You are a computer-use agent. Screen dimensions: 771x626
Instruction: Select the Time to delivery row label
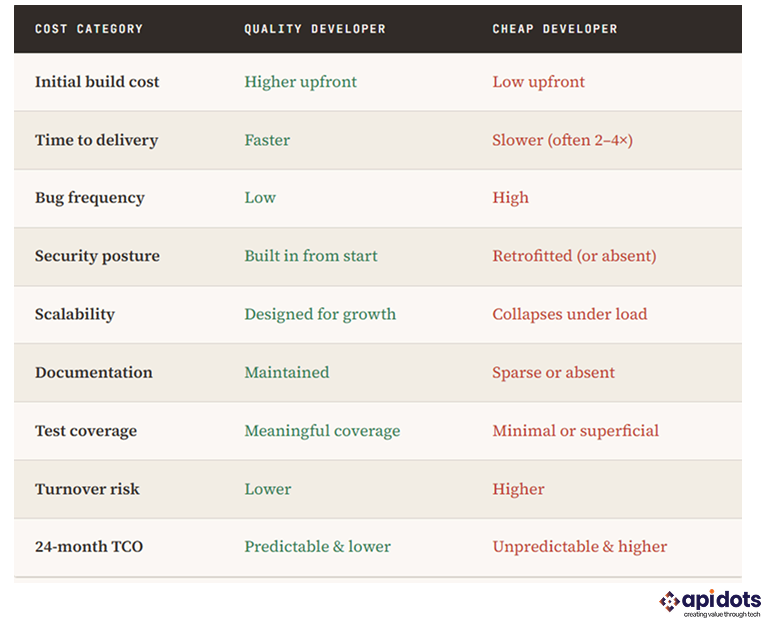click(x=96, y=140)
